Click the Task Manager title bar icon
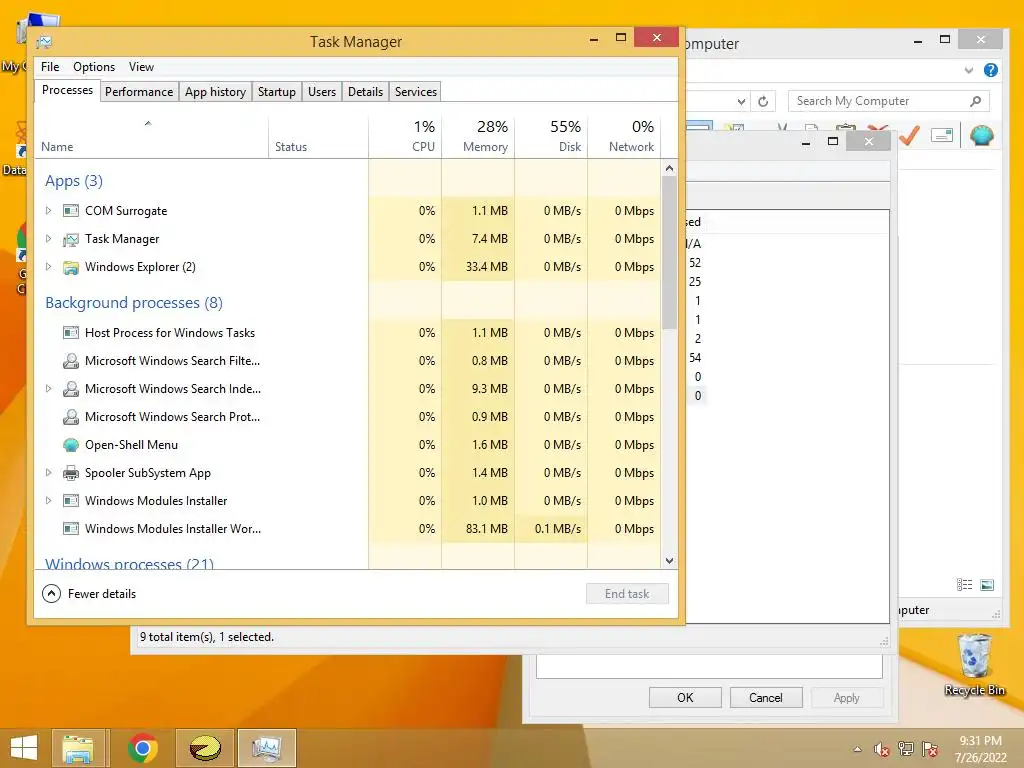Image resolution: width=1024 pixels, height=768 pixels. click(x=44, y=42)
